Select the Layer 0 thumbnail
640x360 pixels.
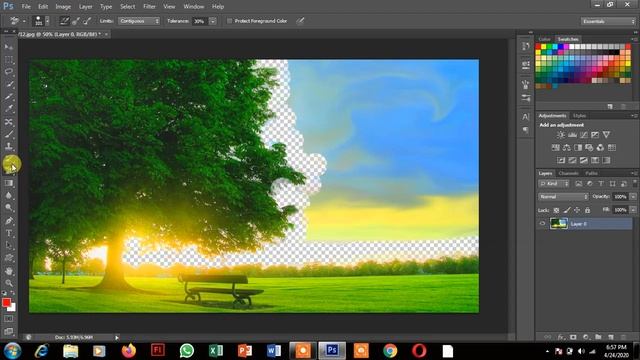click(x=558, y=224)
